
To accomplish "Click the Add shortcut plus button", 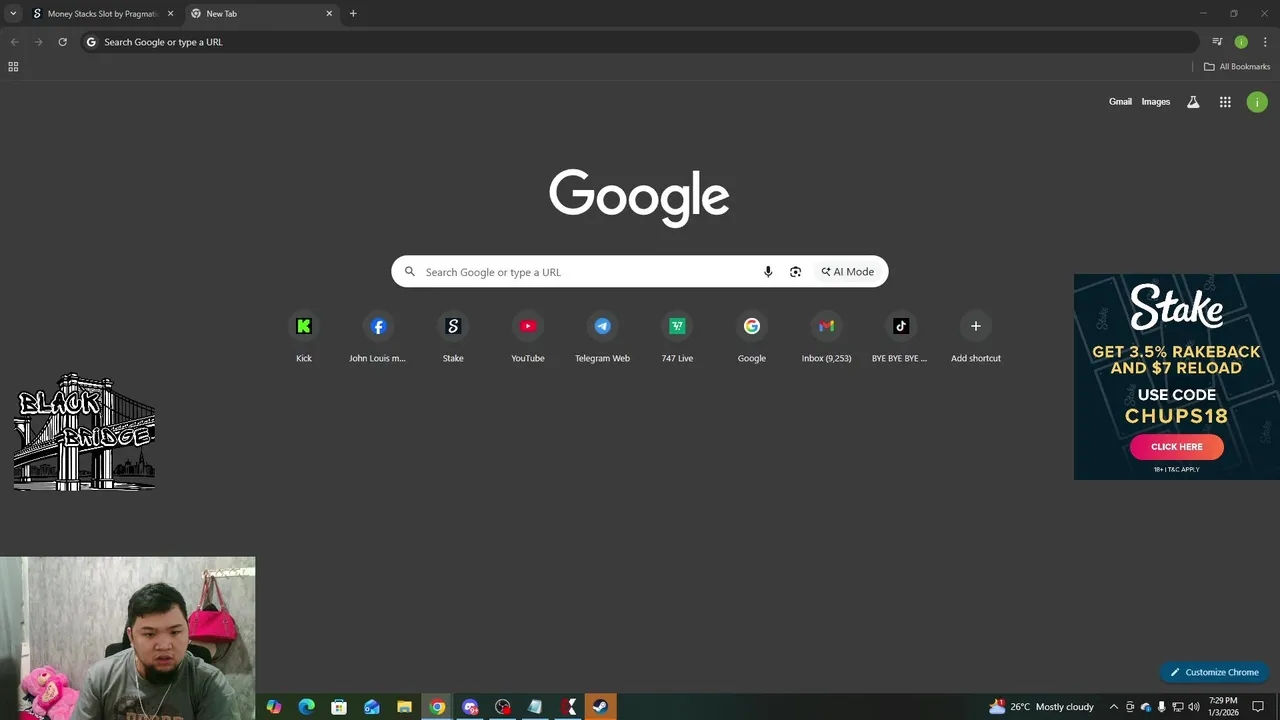I will pos(976,326).
